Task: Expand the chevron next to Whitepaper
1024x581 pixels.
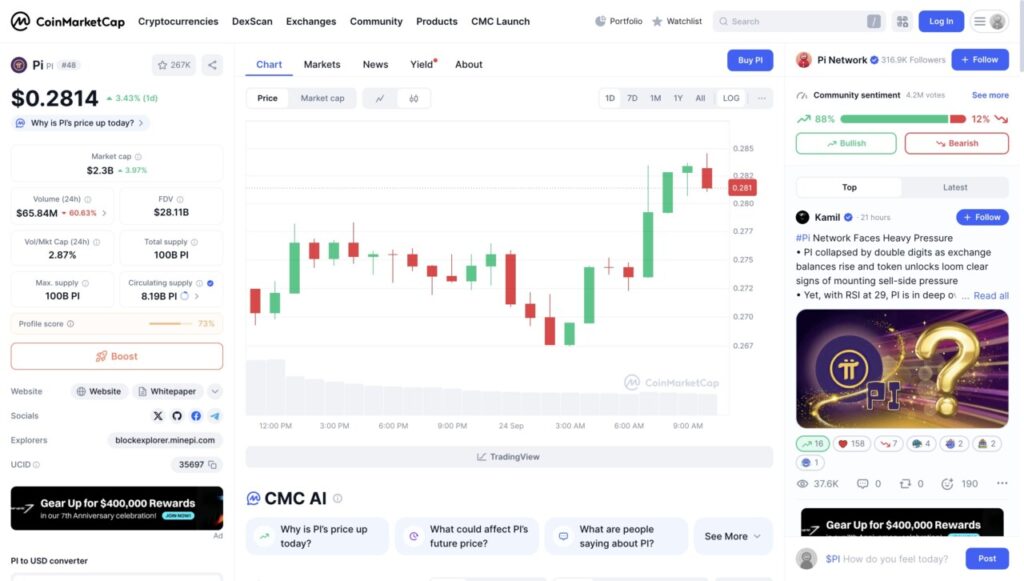Action: pos(215,392)
